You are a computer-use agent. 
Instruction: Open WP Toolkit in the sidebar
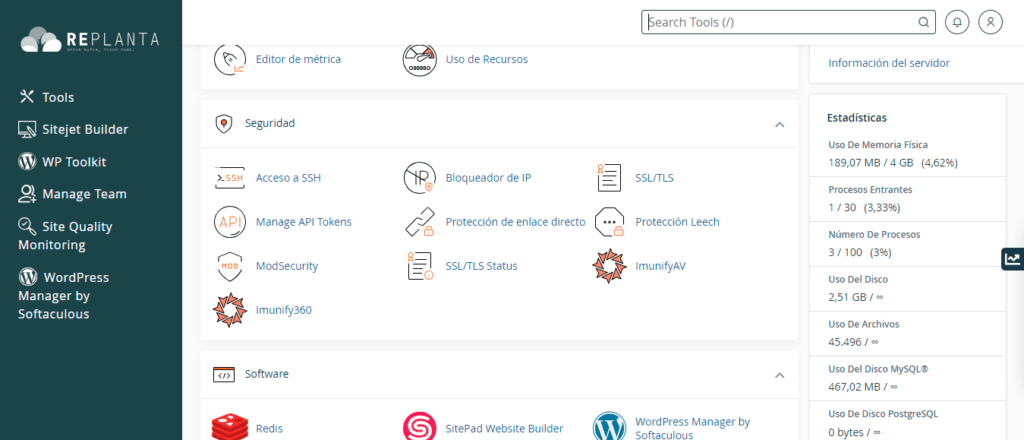pyautogui.click(x=62, y=162)
